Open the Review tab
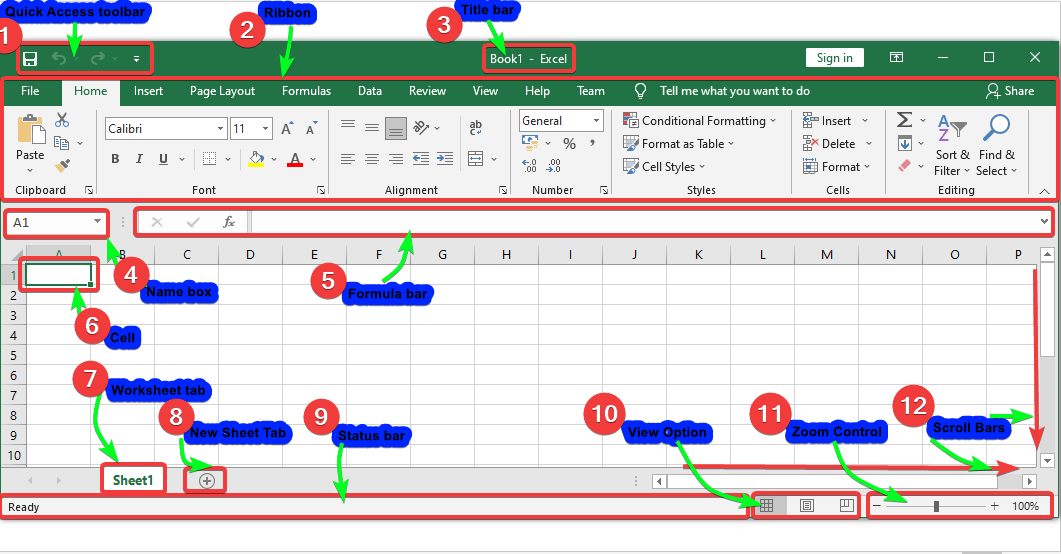The height and width of the screenshot is (554, 1061). 427,91
